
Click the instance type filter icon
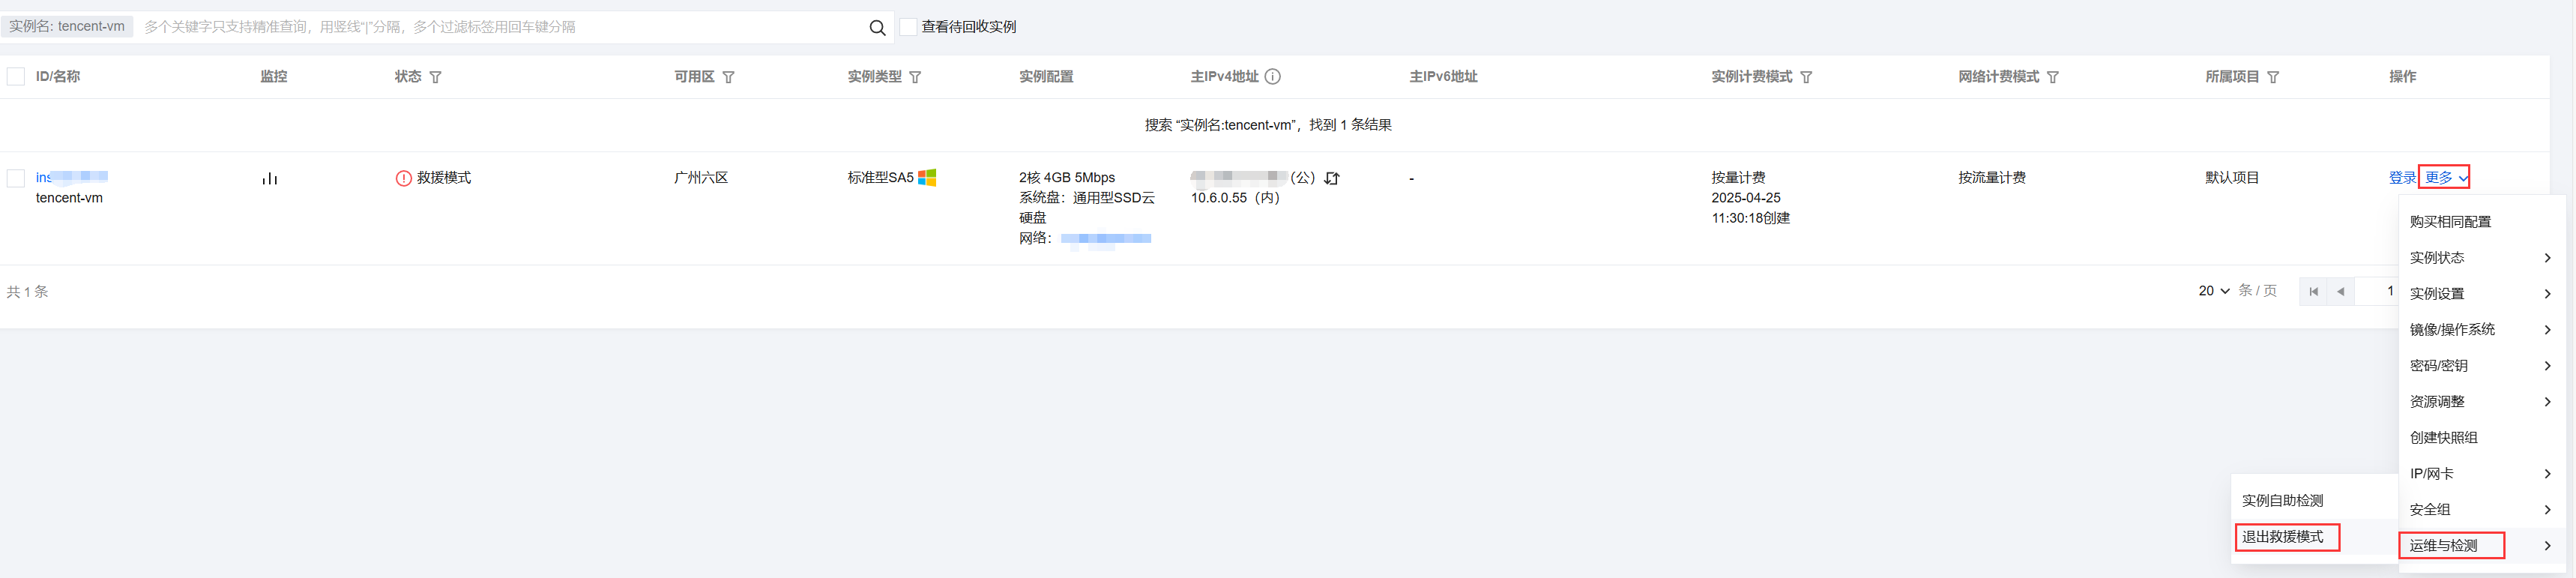[915, 77]
